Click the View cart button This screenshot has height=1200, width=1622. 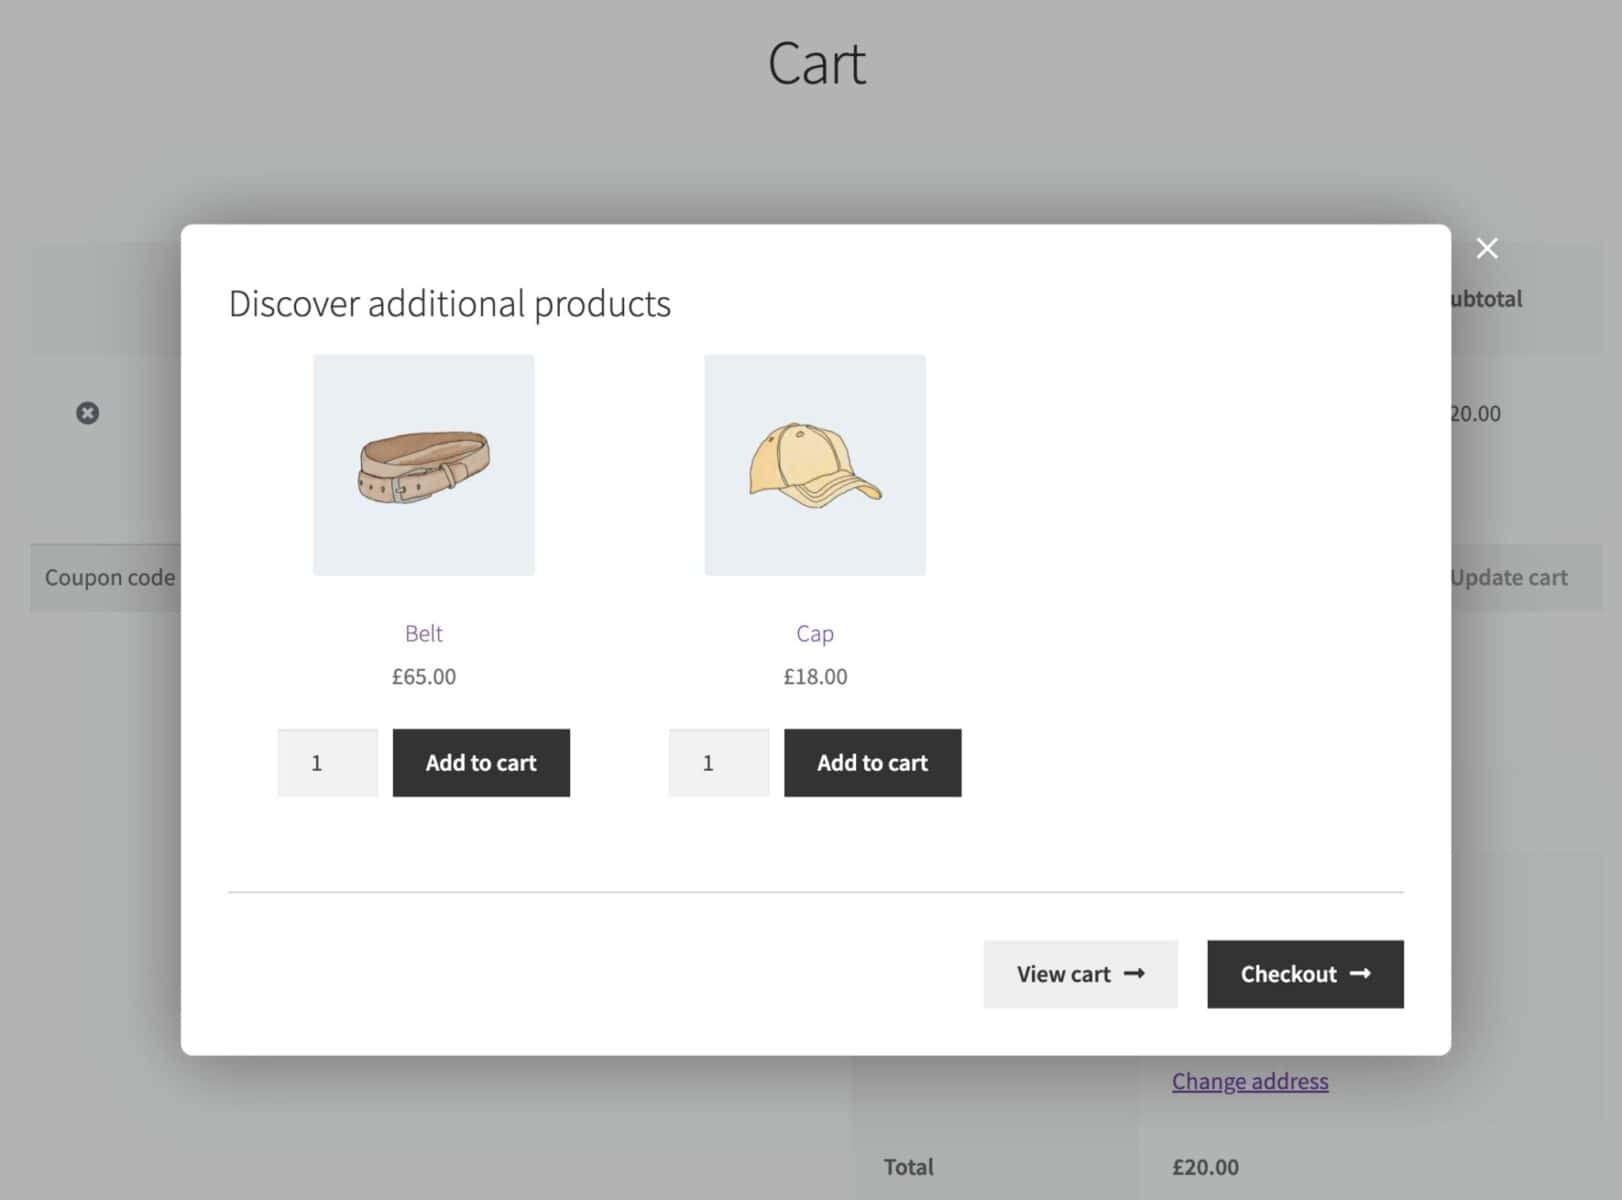[1081, 974]
